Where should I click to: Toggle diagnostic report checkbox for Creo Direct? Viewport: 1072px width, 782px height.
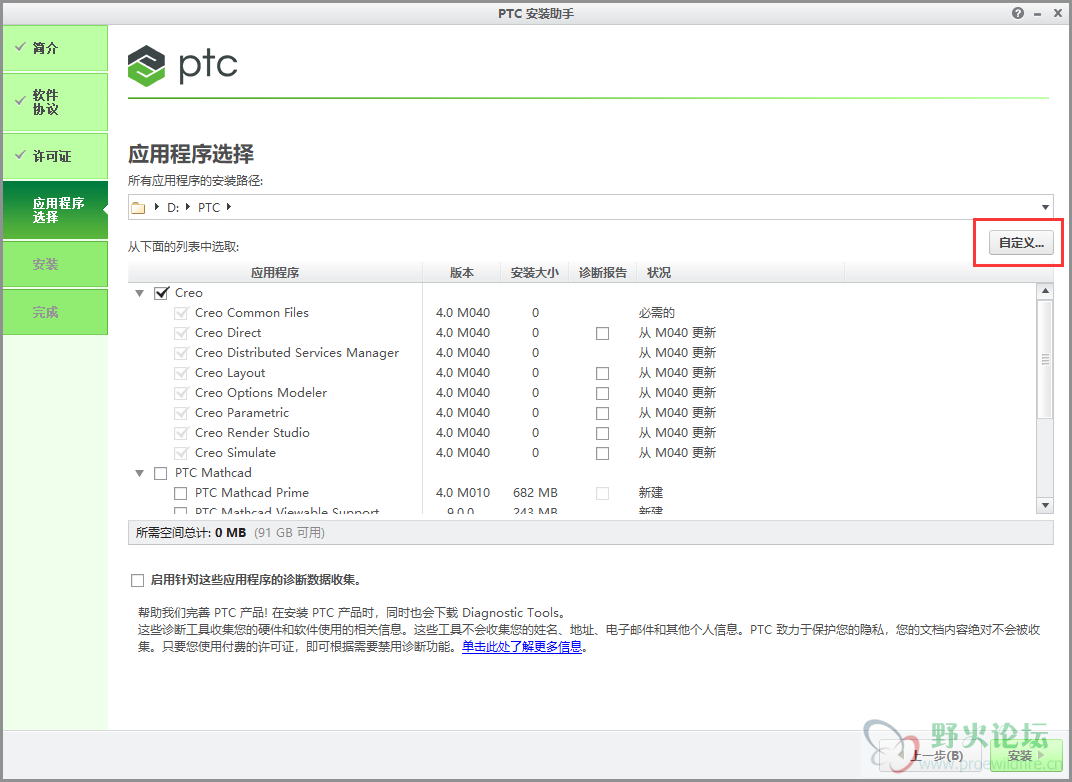(x=602, y=334)
